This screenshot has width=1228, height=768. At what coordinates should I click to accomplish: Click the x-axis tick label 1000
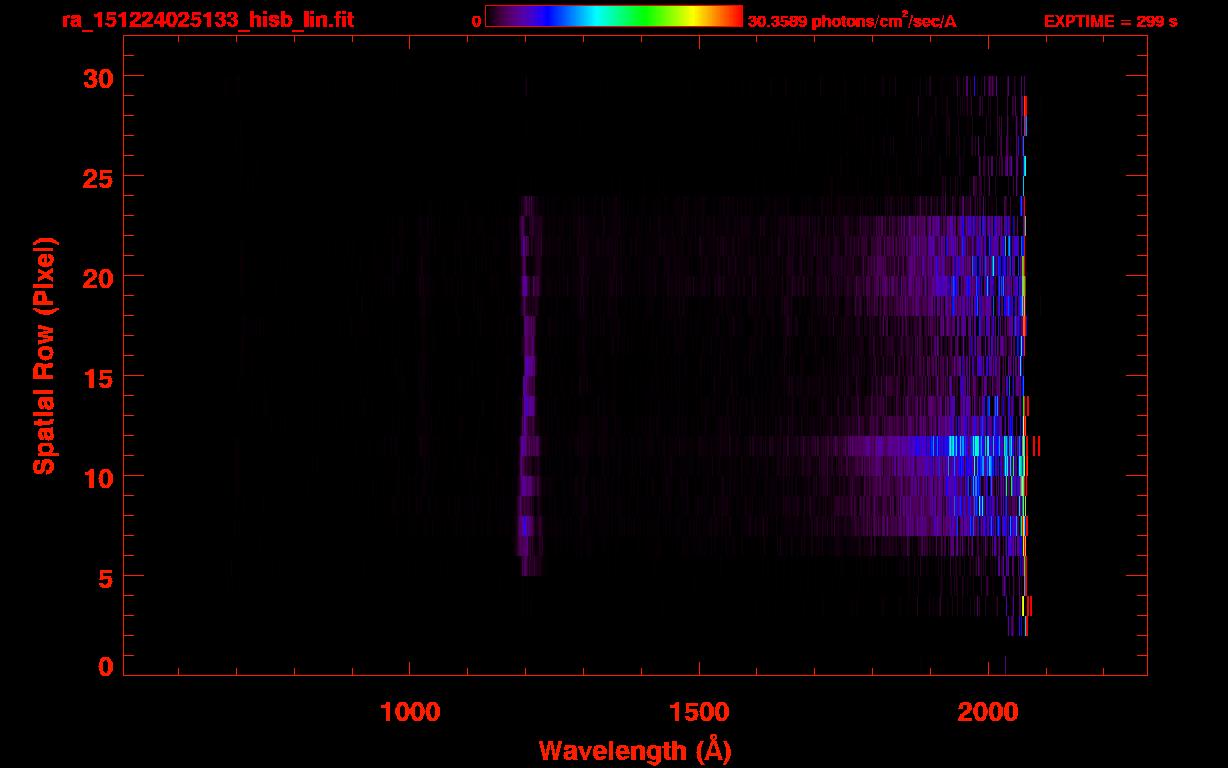[x=410, y=711]
